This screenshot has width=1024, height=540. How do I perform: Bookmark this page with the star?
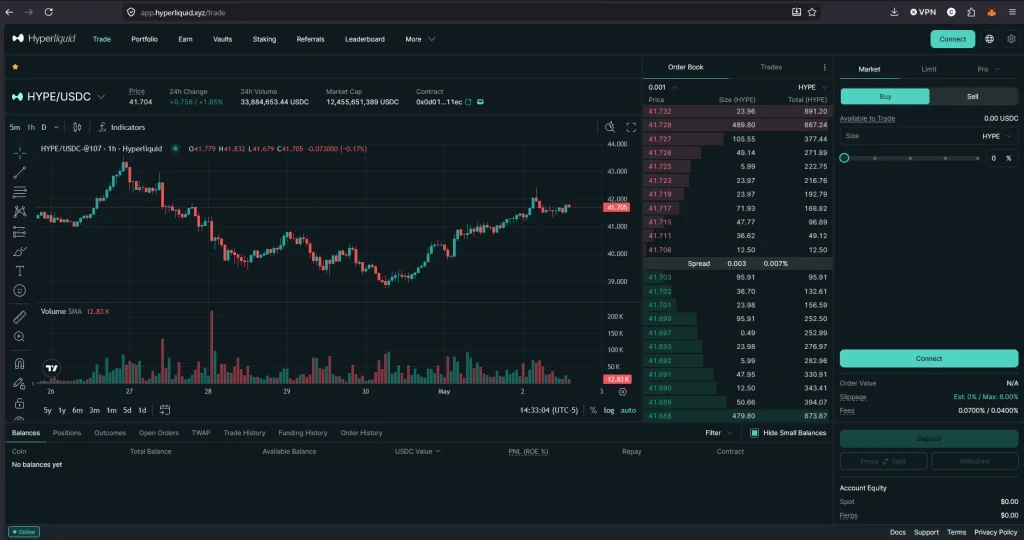812,12
